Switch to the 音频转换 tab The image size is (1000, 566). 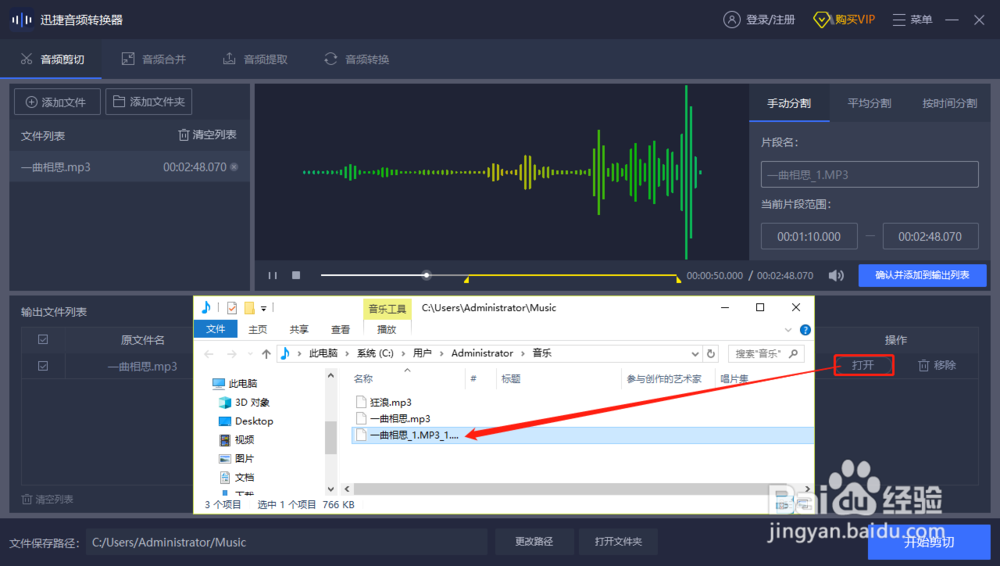click(x=357, y=59)
